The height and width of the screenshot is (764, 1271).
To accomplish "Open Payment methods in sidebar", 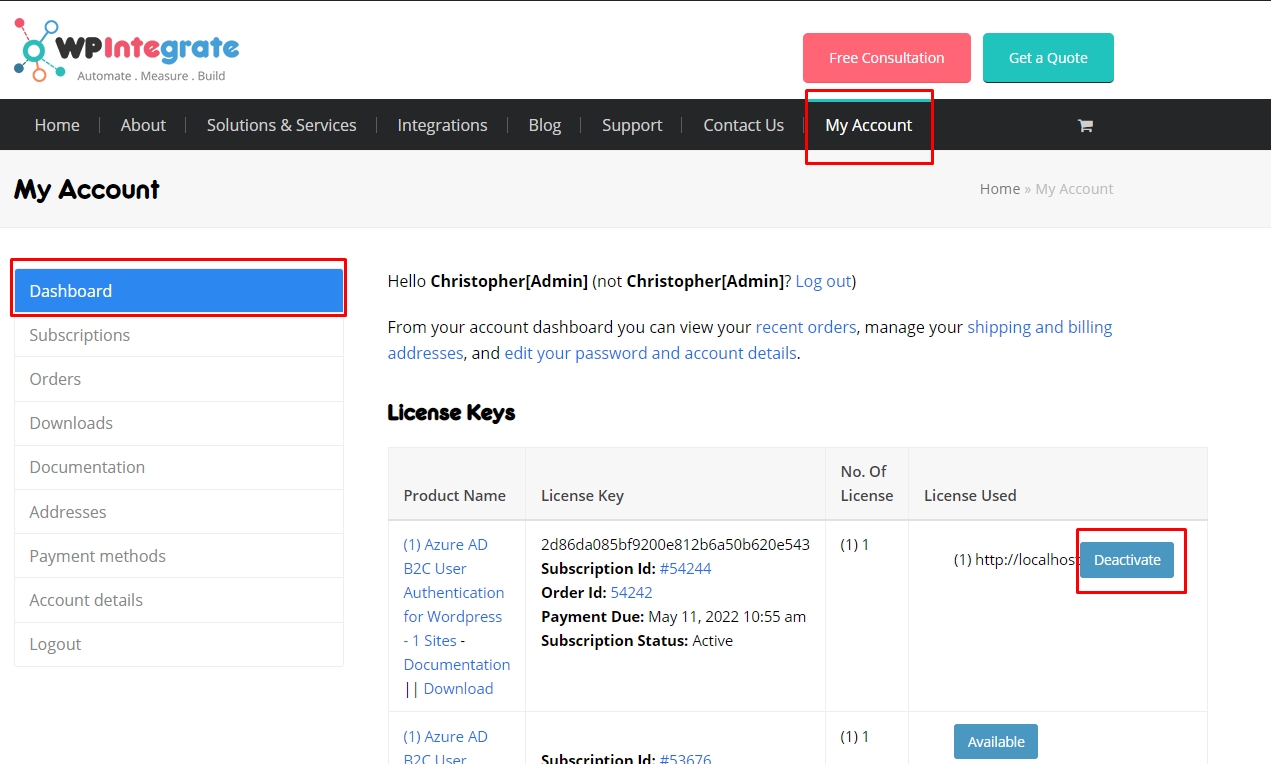I will (179, 556).
